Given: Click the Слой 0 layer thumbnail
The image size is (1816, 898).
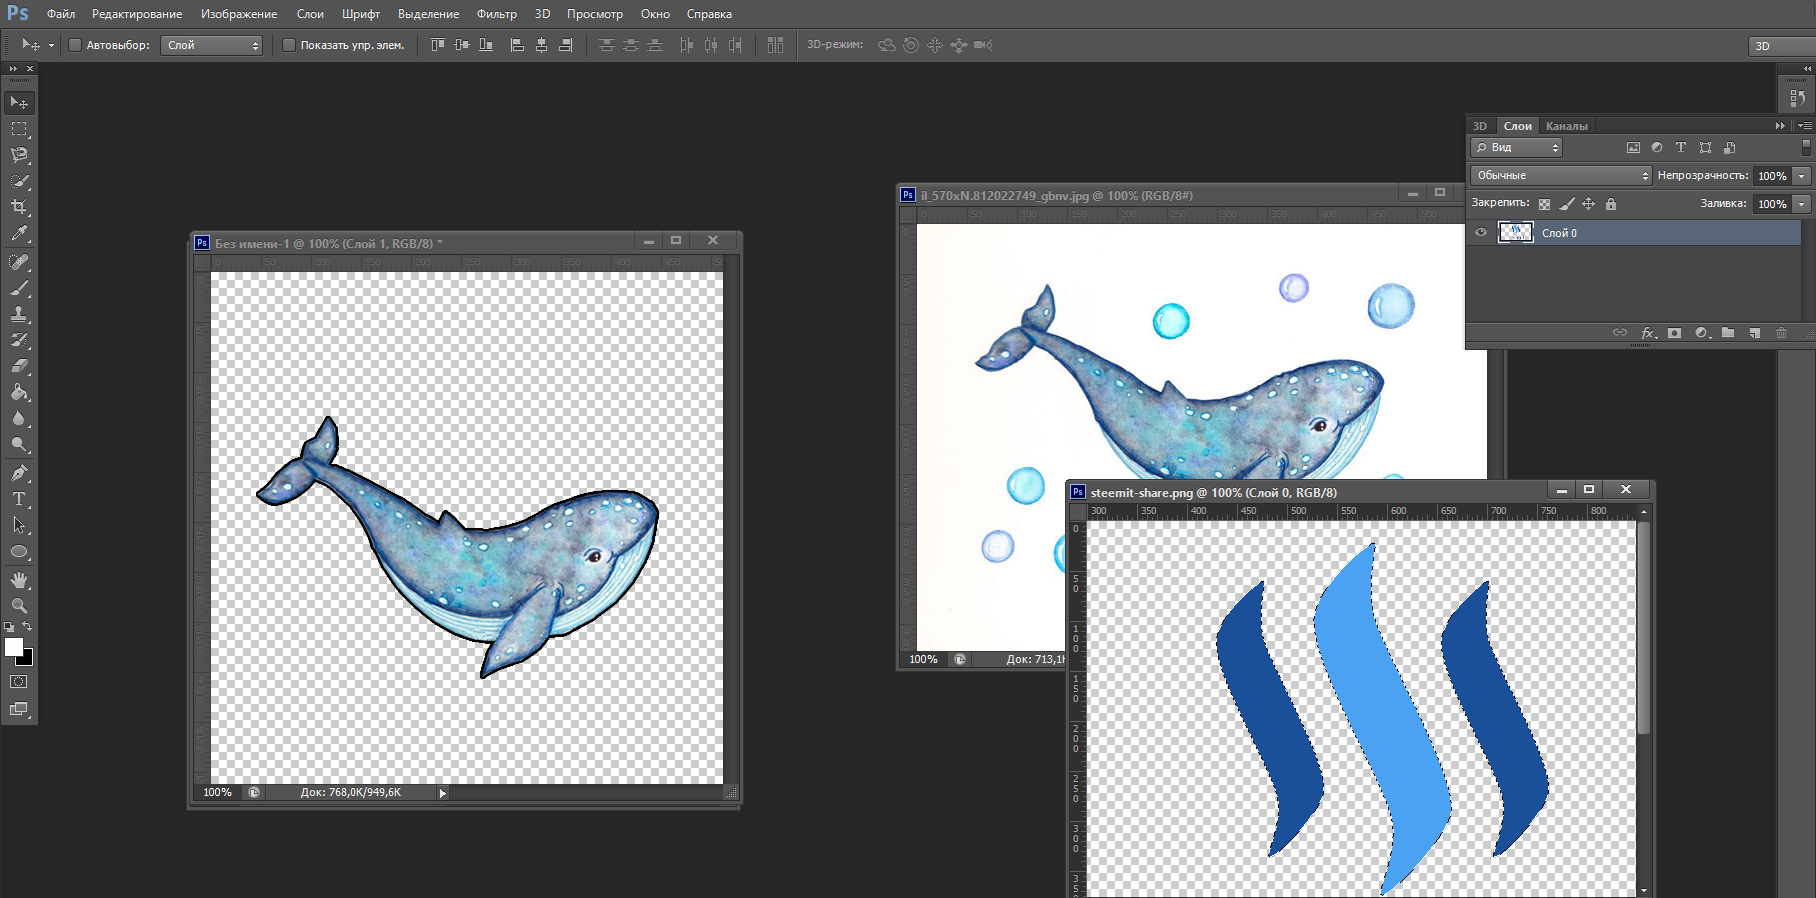Looking at the screenshot, I should coord(1515,233).
